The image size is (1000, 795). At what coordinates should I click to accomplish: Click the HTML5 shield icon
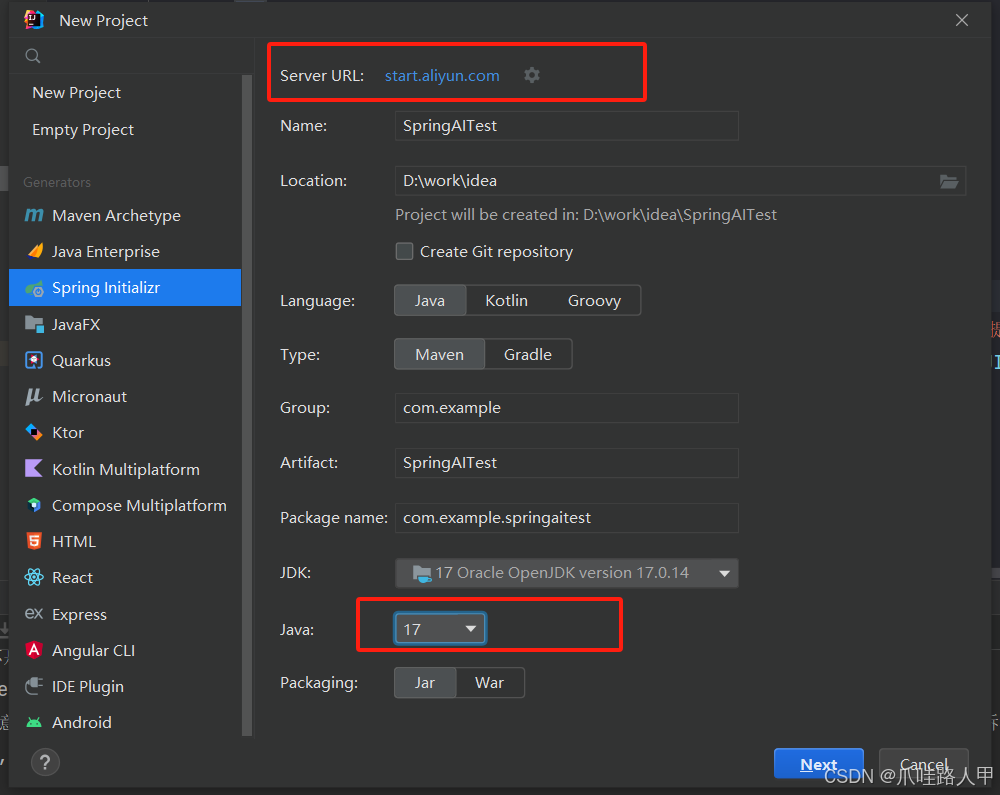click(x=34, y=541)
